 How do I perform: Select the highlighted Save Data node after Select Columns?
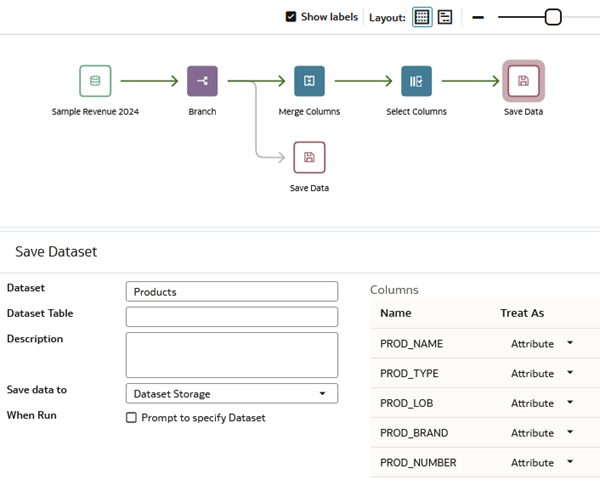pyautogui.click(x=523, y=81)
